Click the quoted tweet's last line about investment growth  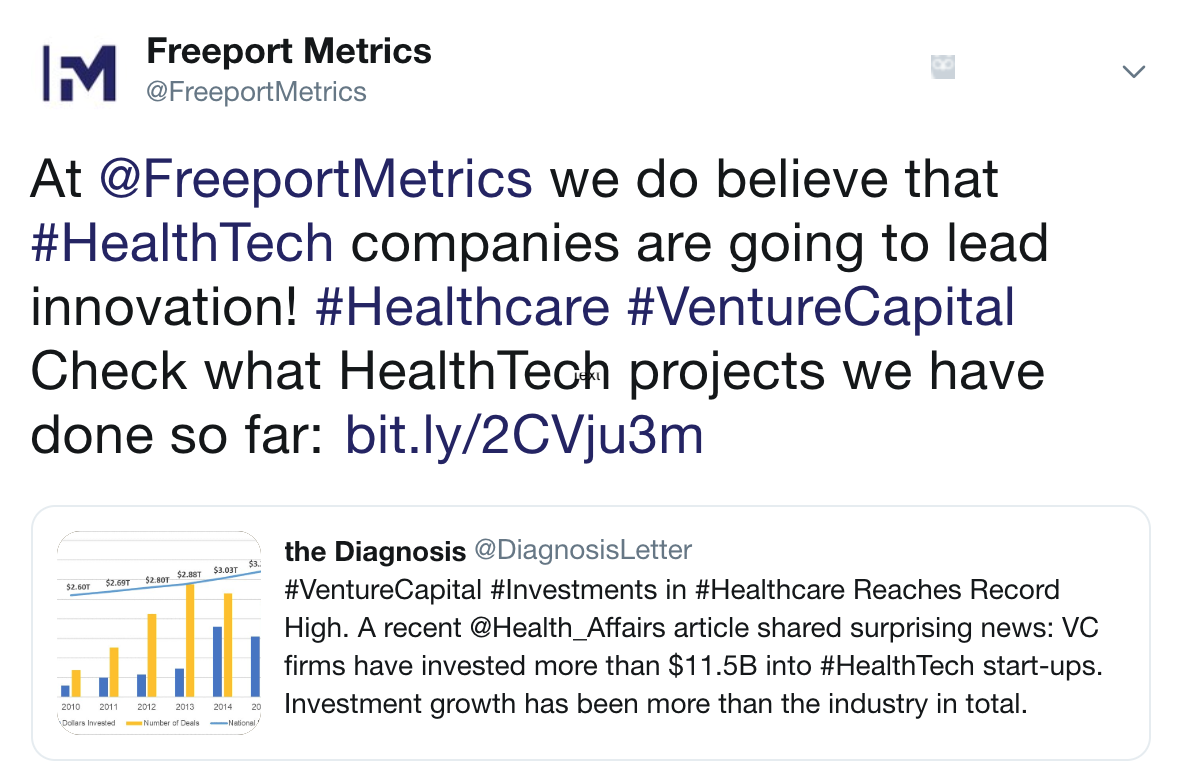[656, 704]
